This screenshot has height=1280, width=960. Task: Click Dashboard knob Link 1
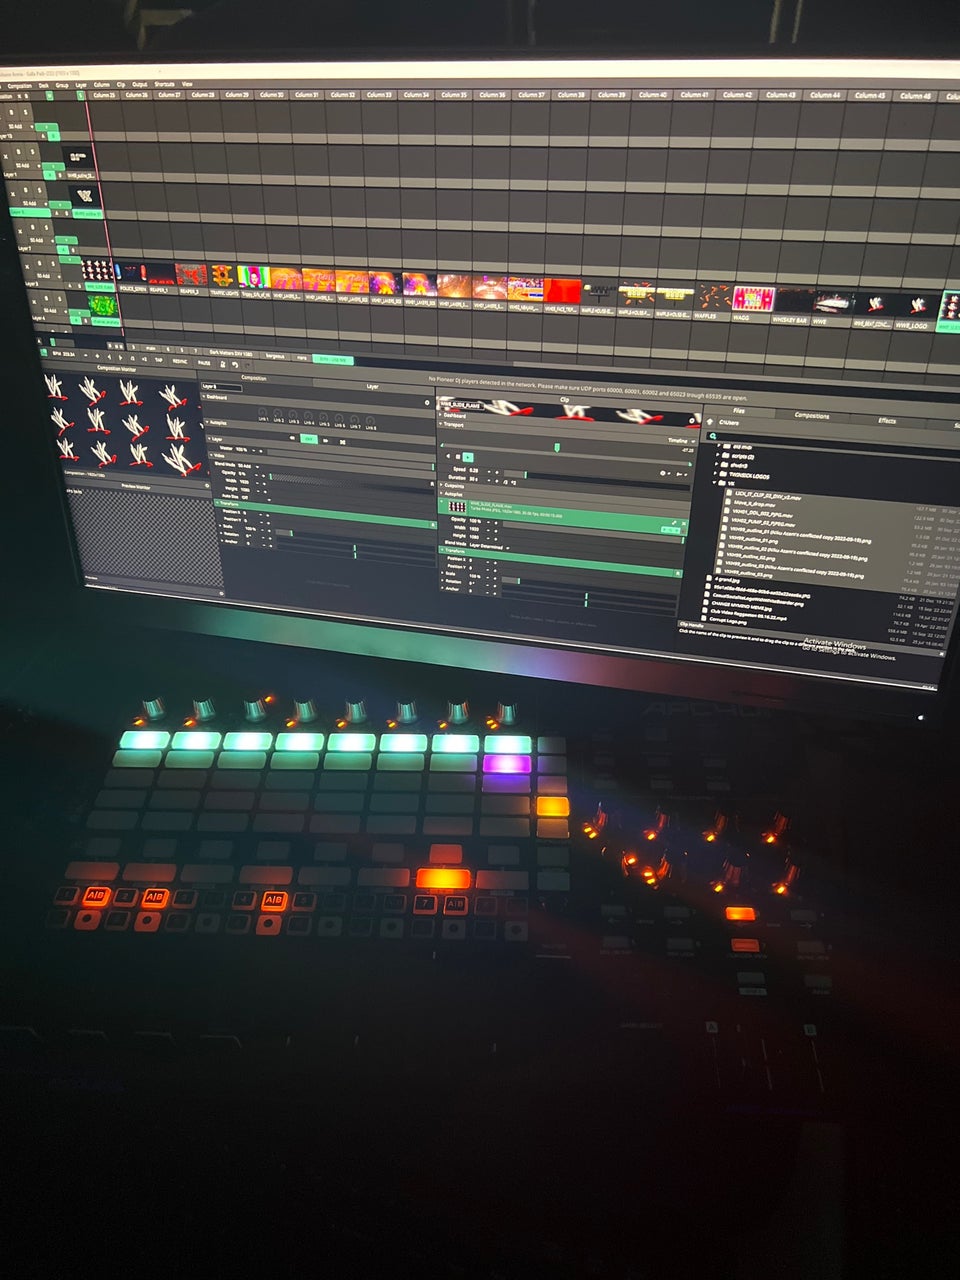click(263, 412)
